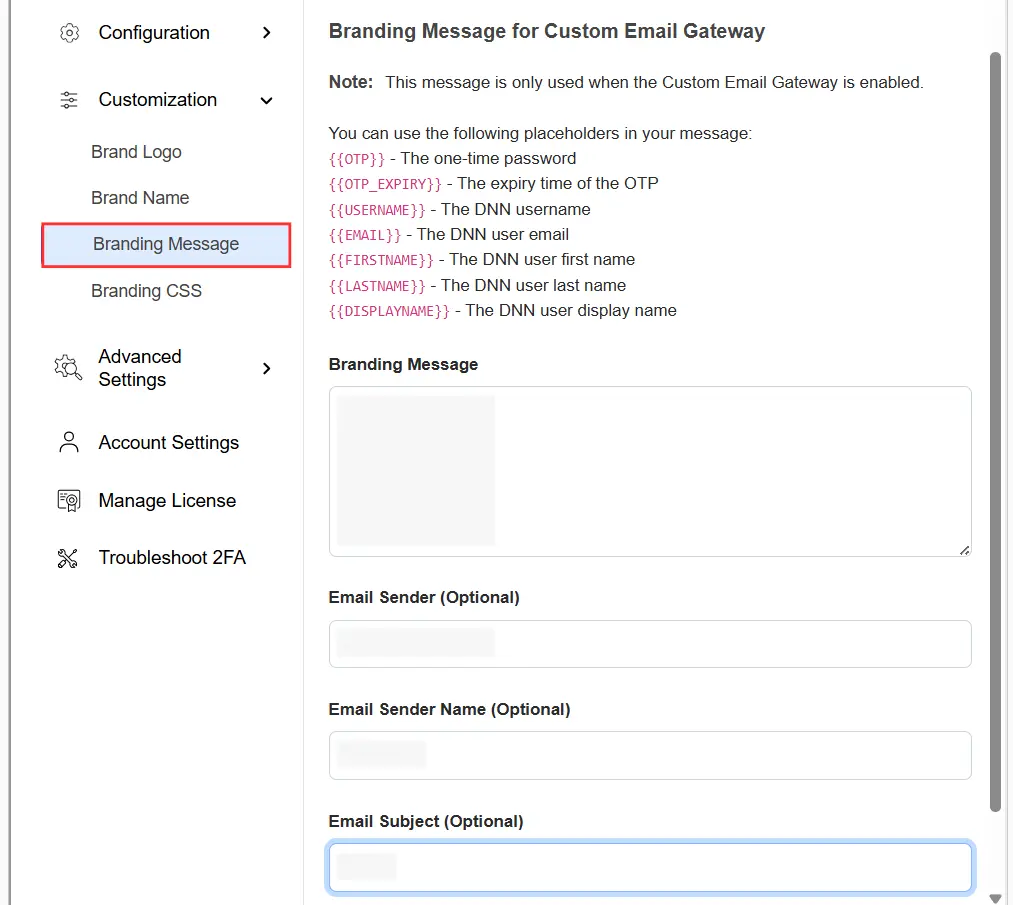This screenshot has height=905, width=1013.
Task: Click the Email Sender Name field
Action: [650, 755]
